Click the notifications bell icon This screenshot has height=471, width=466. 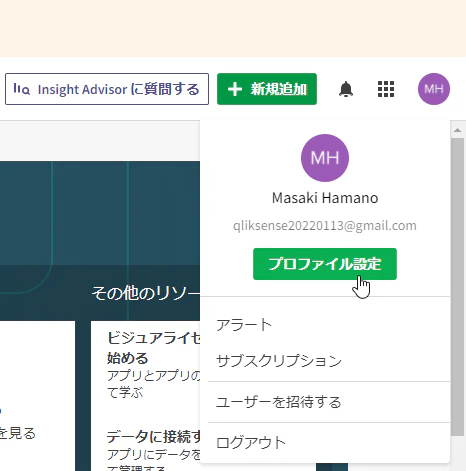pyautogui.click(x=346, y=89)
